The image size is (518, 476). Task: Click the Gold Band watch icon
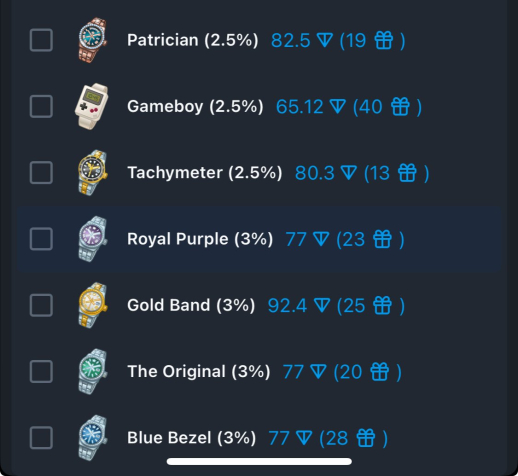[x=92, y=305]
